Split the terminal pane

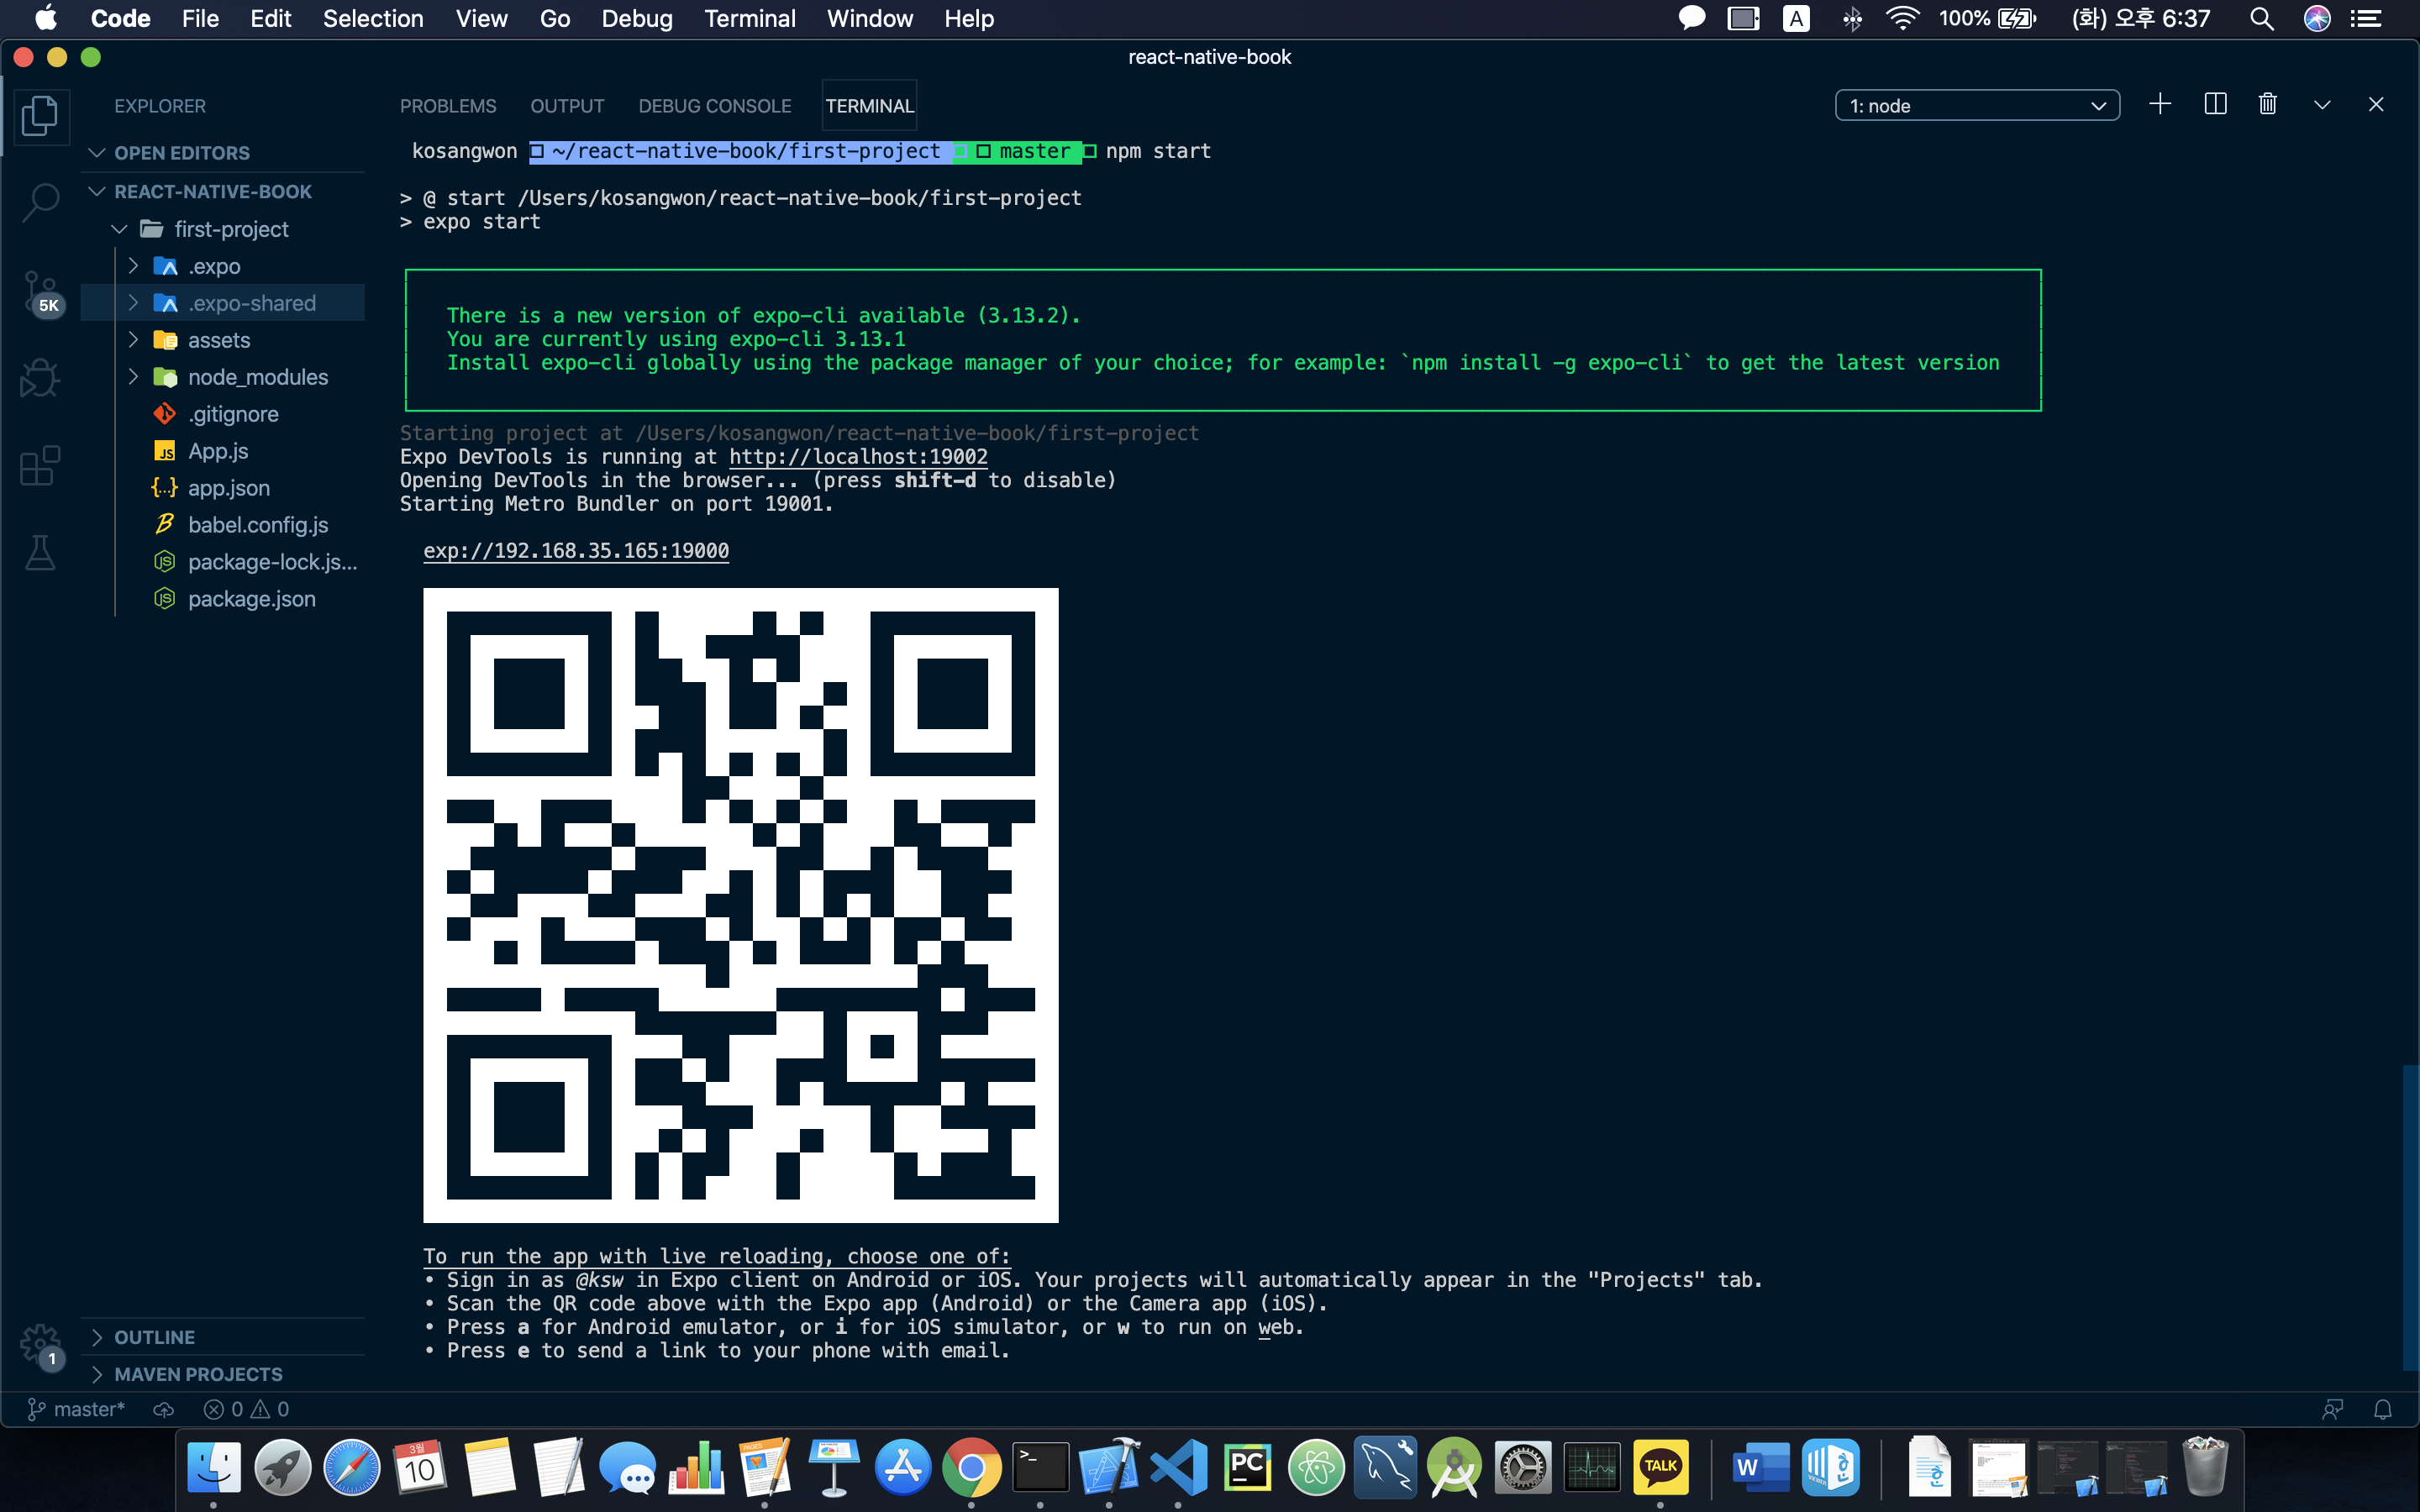(x=2214, y=105)
